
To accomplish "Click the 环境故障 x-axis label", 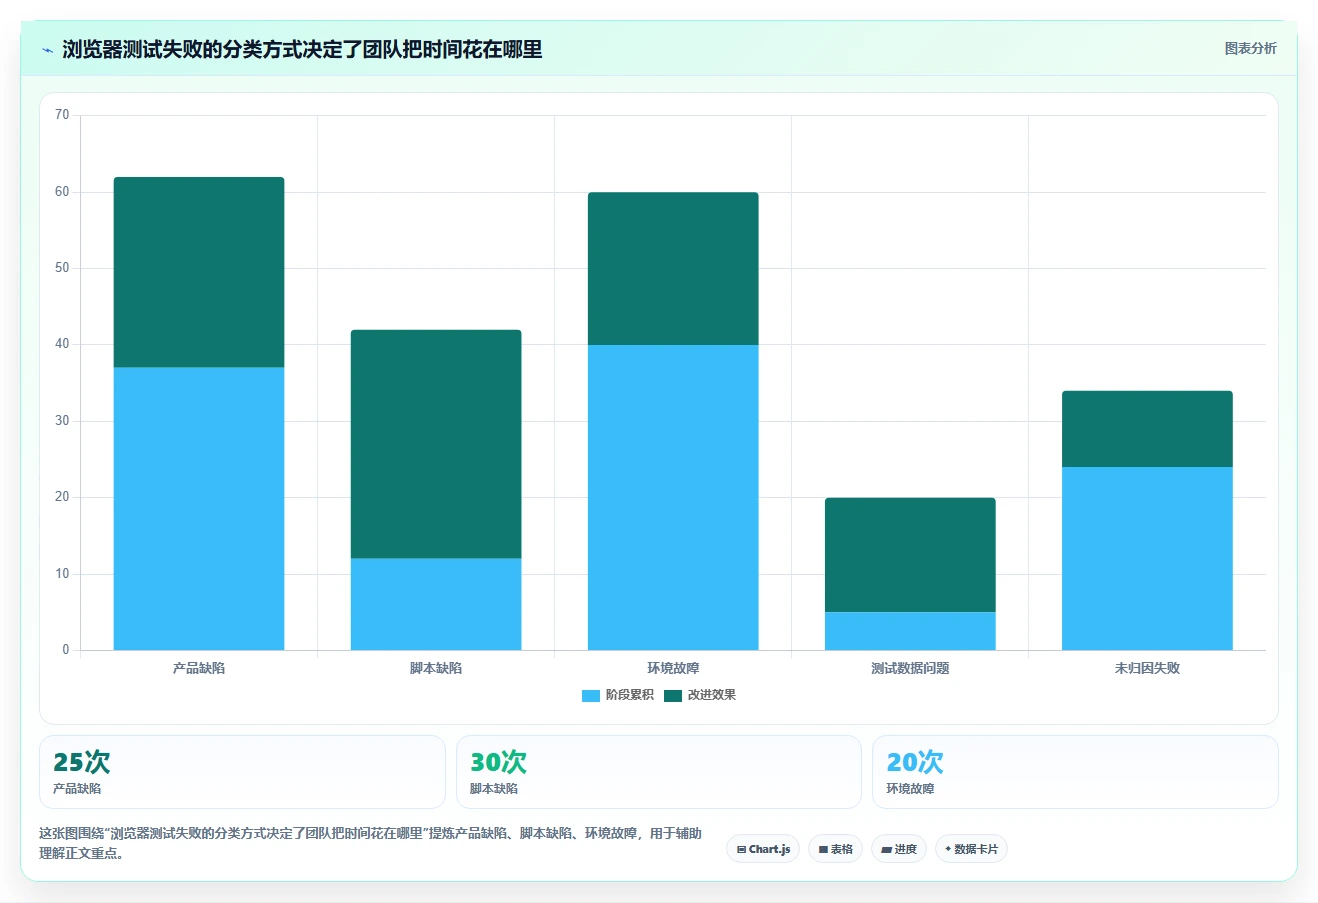I will tap(673, 668).
